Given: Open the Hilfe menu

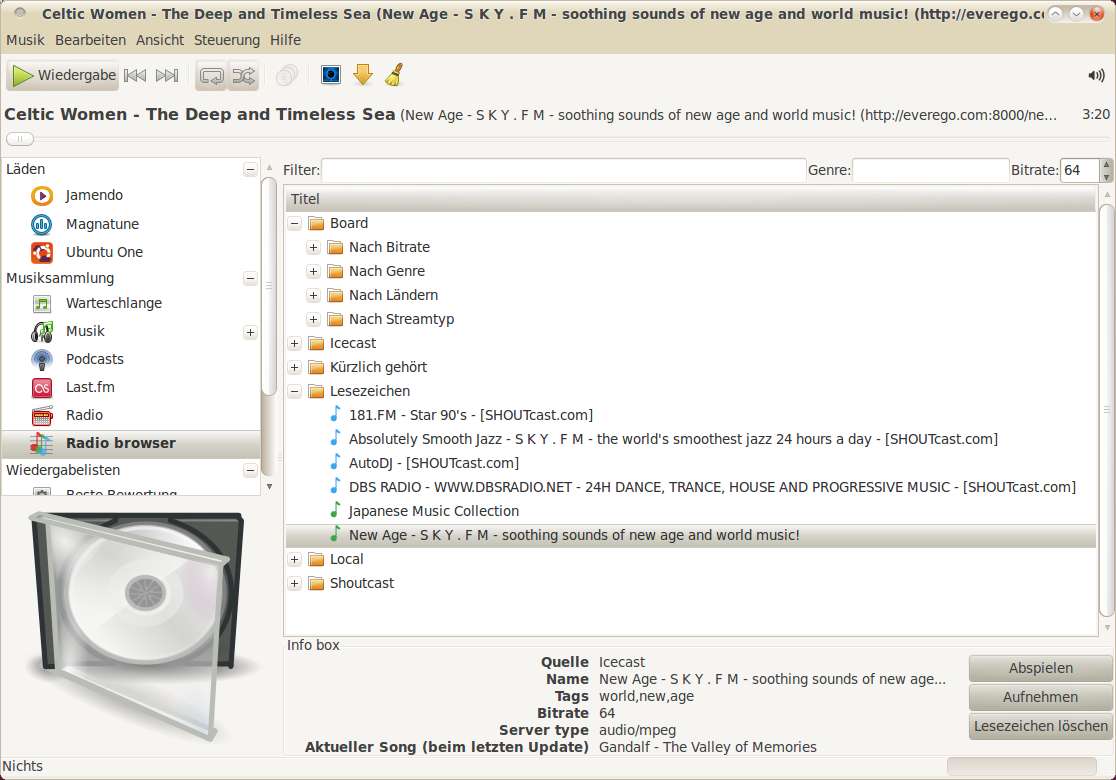Looking at the screenshot, I should [285, 40].
